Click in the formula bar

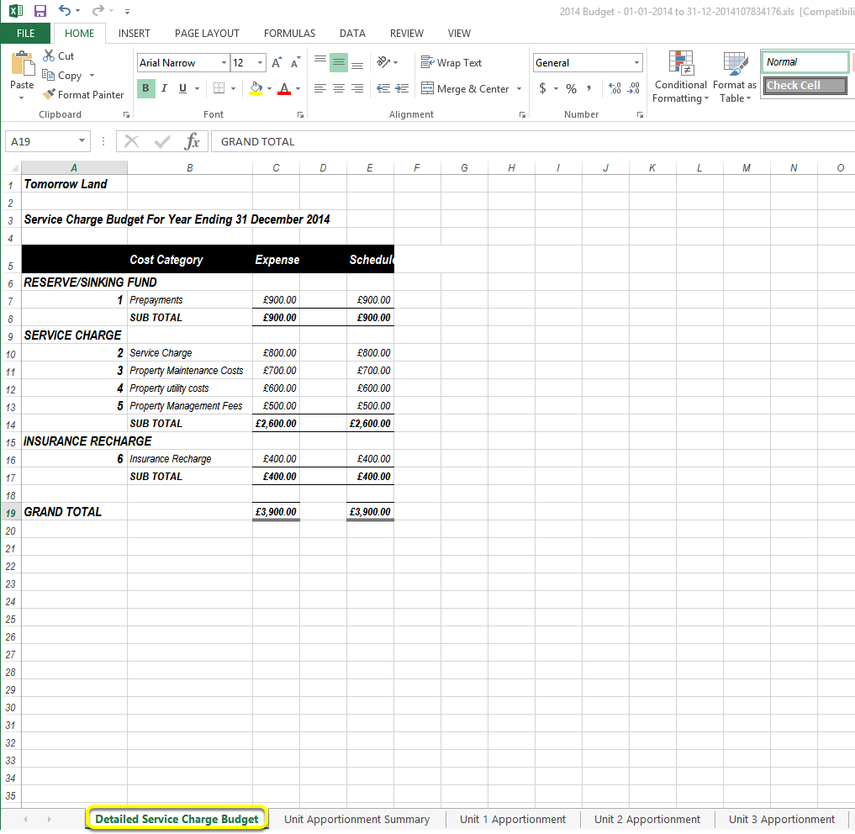(532, 142)
